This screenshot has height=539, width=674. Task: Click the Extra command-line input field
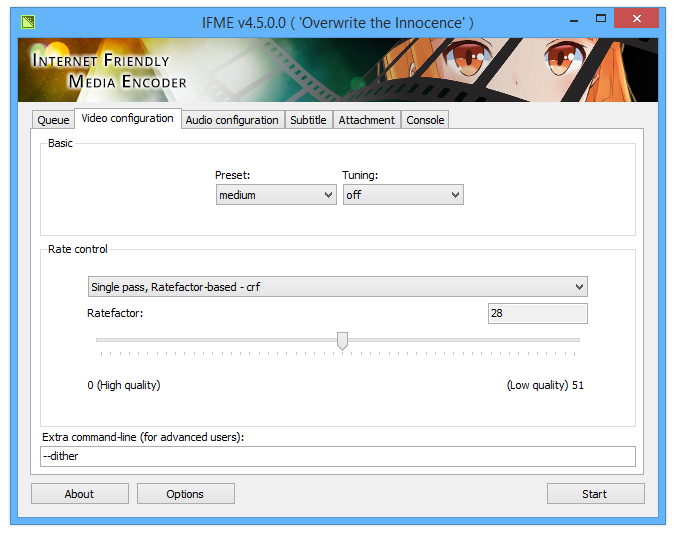337,456
